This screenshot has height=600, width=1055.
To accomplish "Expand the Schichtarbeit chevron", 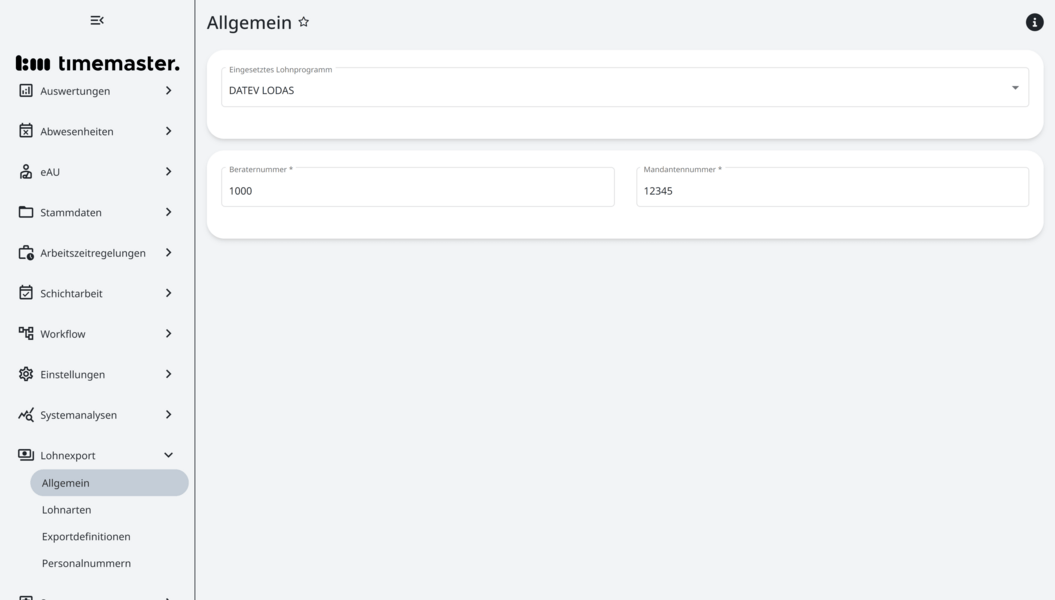I will click(x=168, y=293).
